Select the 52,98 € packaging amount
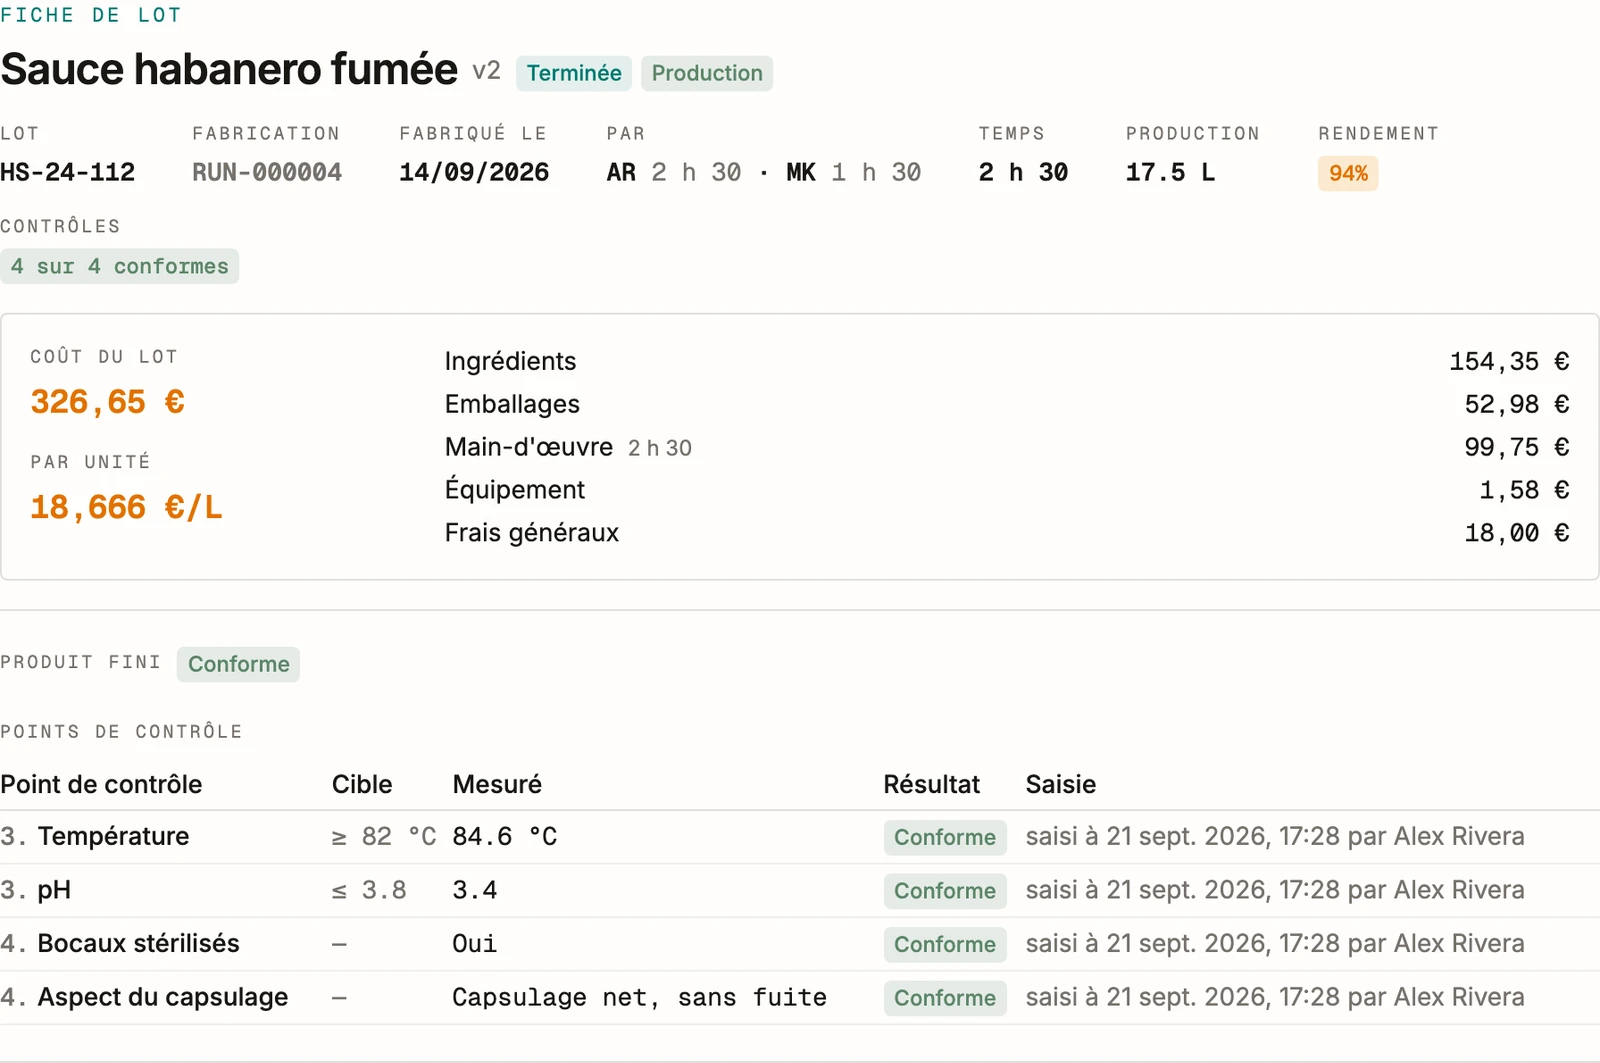This screenshot has width=1600, height=1063. click(x=1517, y=404)
